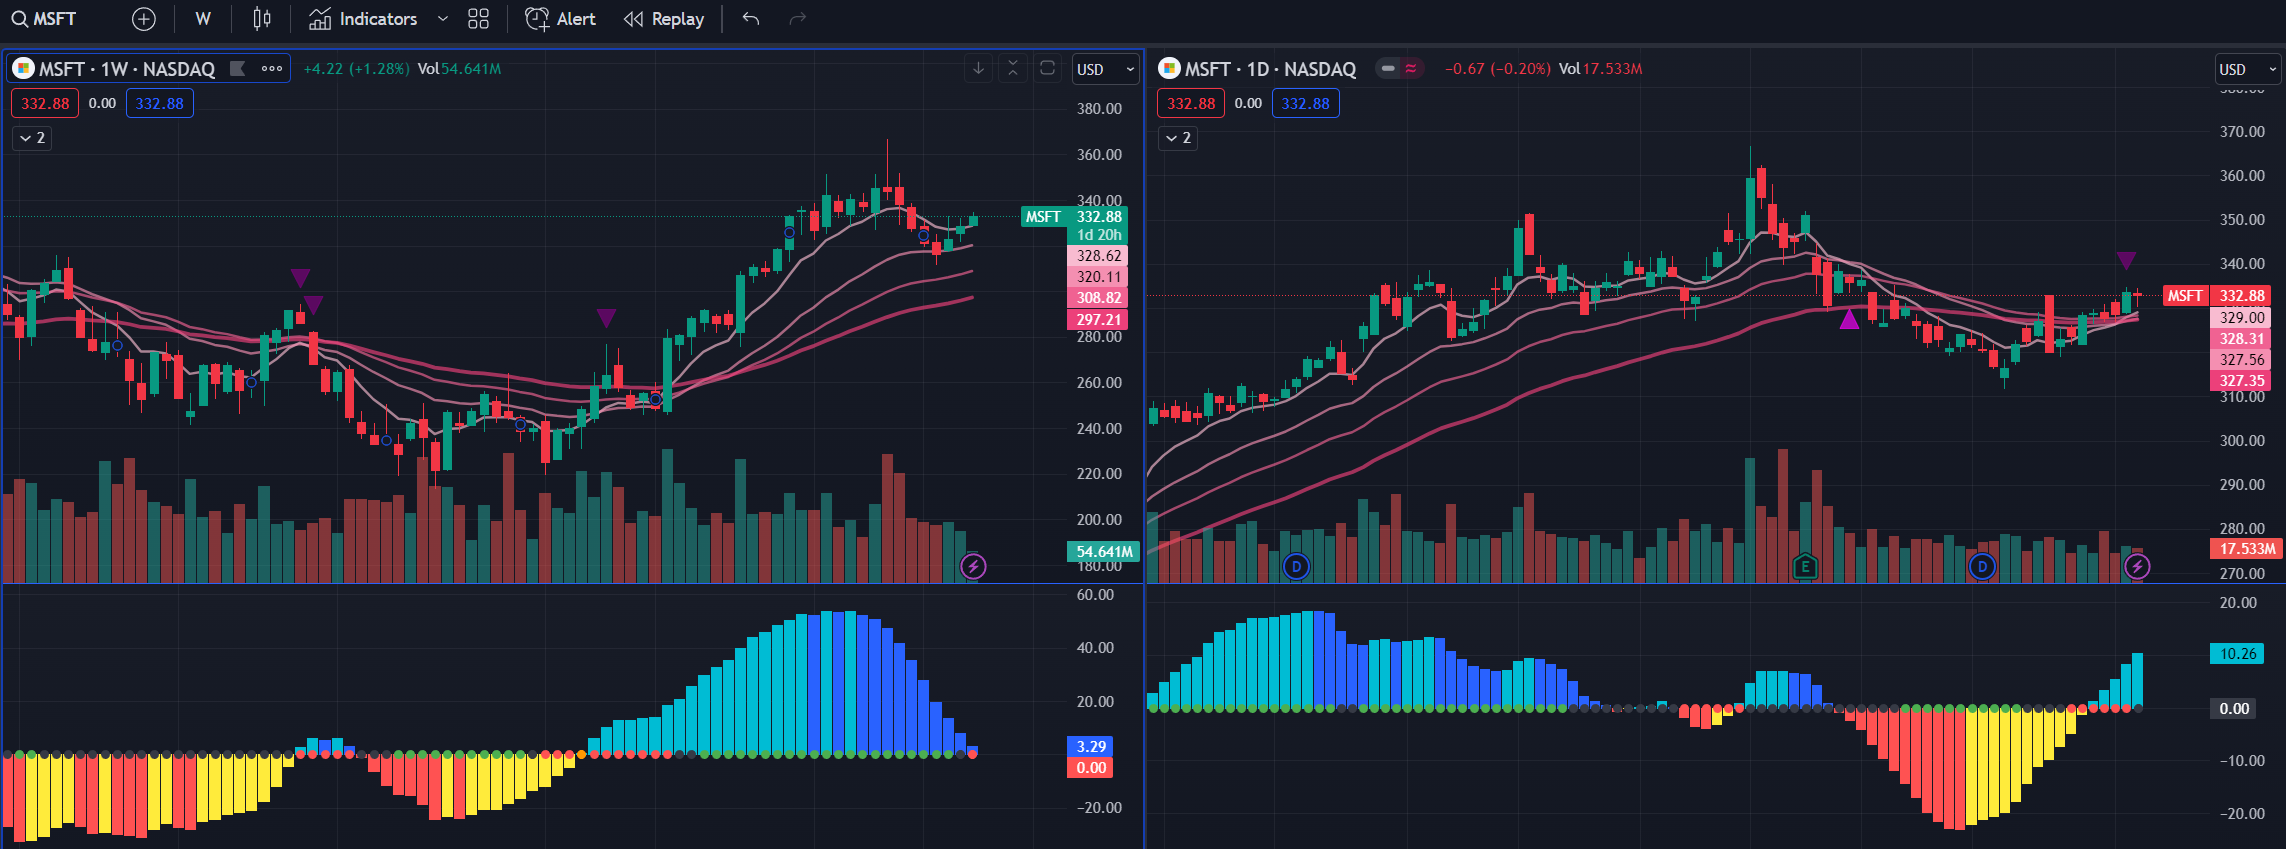Click the pink up-triangle signal on the daily chart

pyautogui.click(x=1849, y=320)
